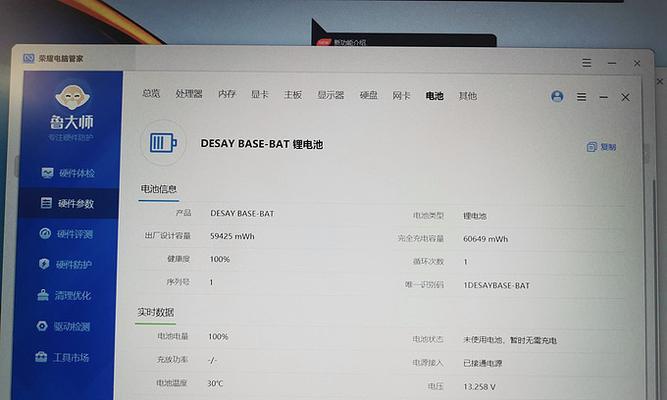The height and width of the screenshot is (400, 667).
Task: Open 驱动检测 in sidebar
Action: pos(65,326)
